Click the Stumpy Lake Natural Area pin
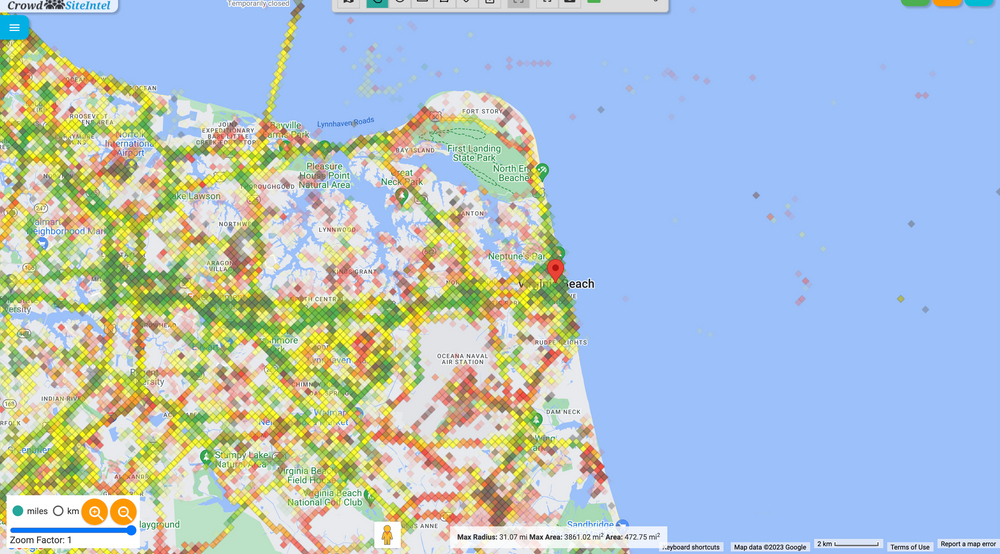 pos(206,457)
